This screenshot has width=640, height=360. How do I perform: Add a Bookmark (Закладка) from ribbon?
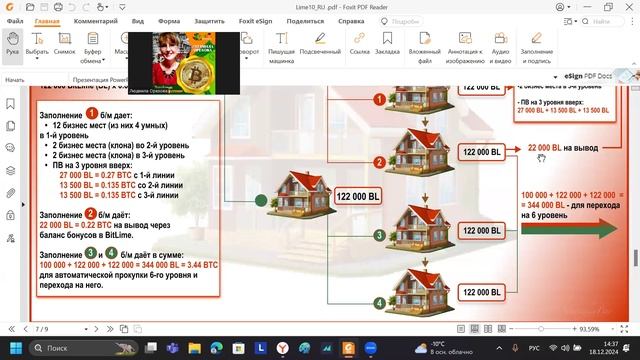(x=387, y=44)
